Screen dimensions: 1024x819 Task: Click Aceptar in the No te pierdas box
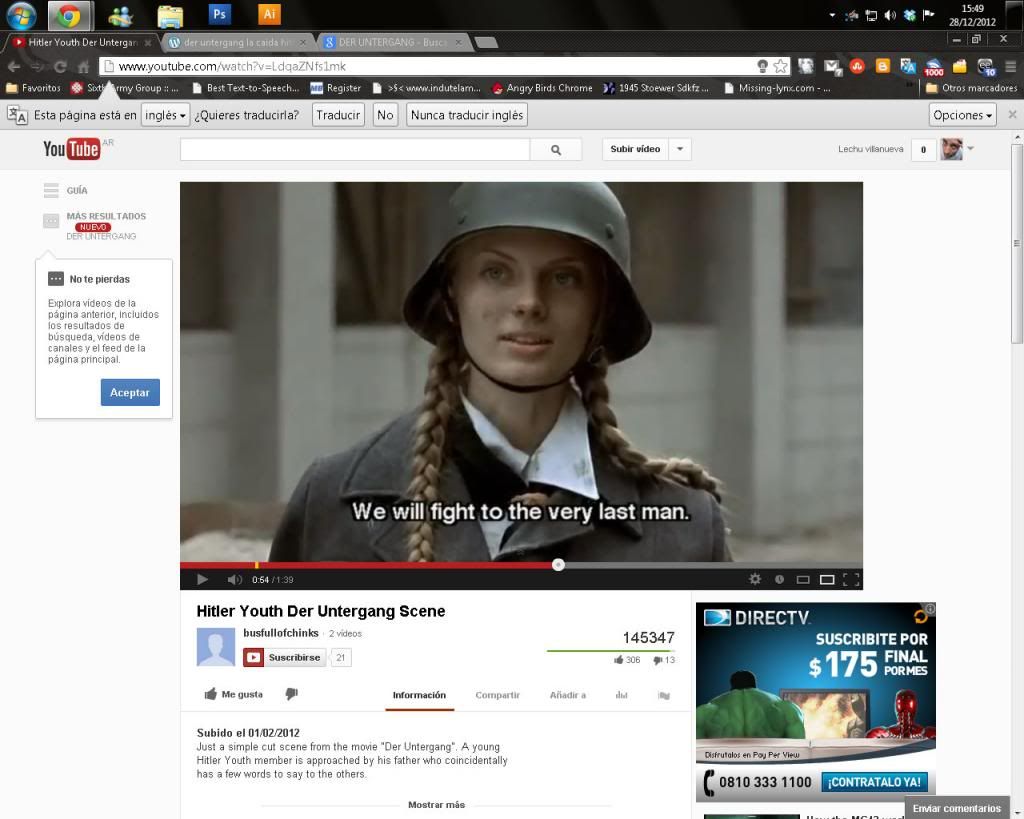coord(130,393)
